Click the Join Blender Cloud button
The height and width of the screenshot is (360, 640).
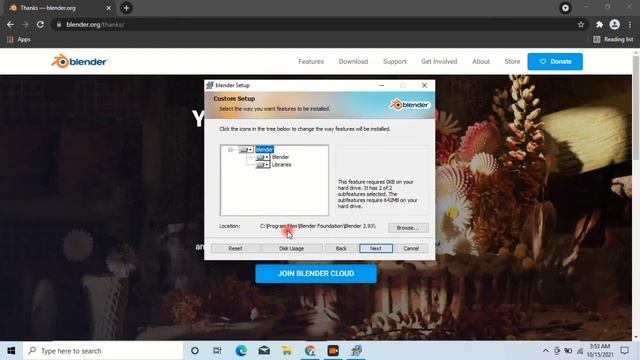pyautogui.click(x=316, y=273)
